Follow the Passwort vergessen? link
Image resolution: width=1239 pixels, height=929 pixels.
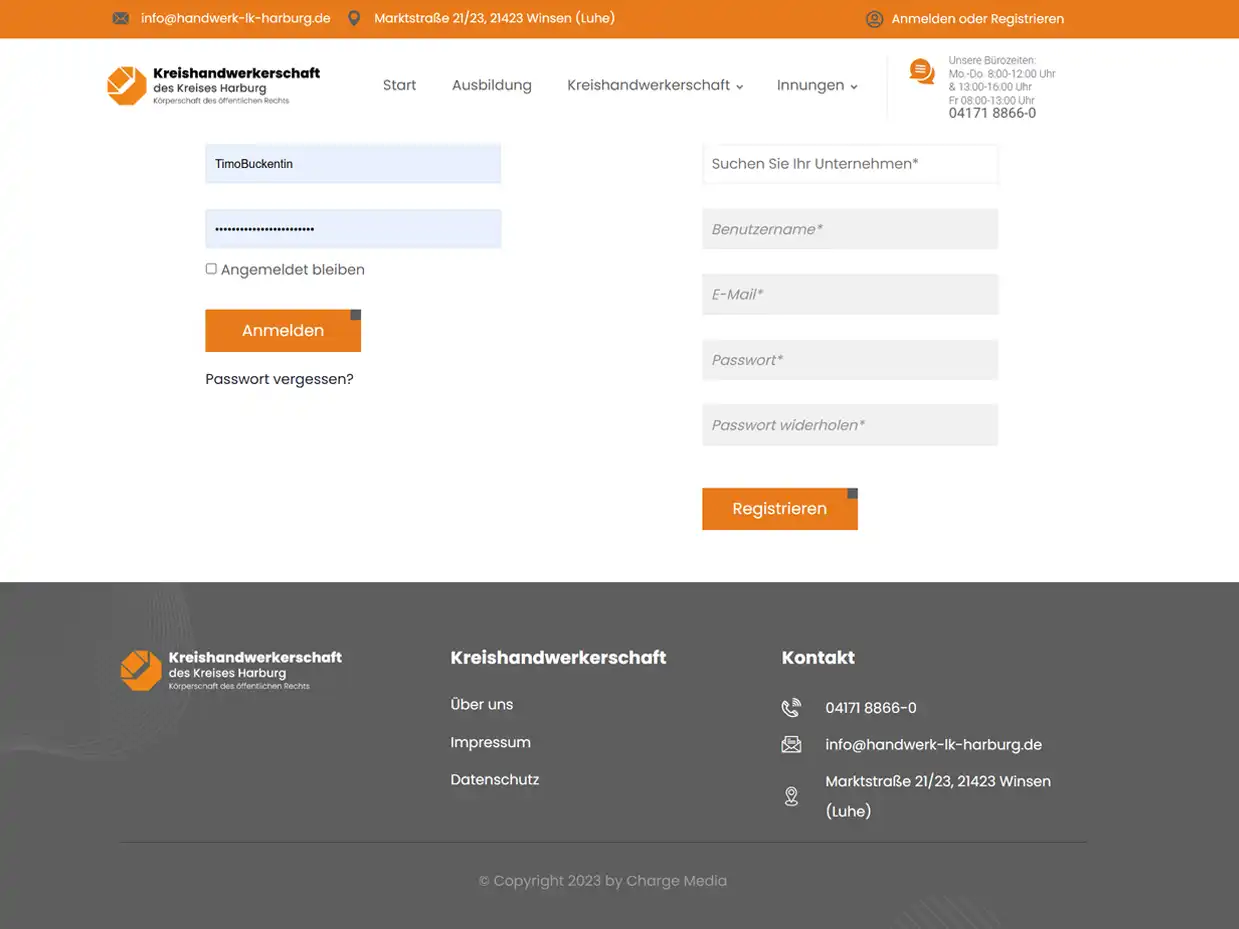click(279, 379)
